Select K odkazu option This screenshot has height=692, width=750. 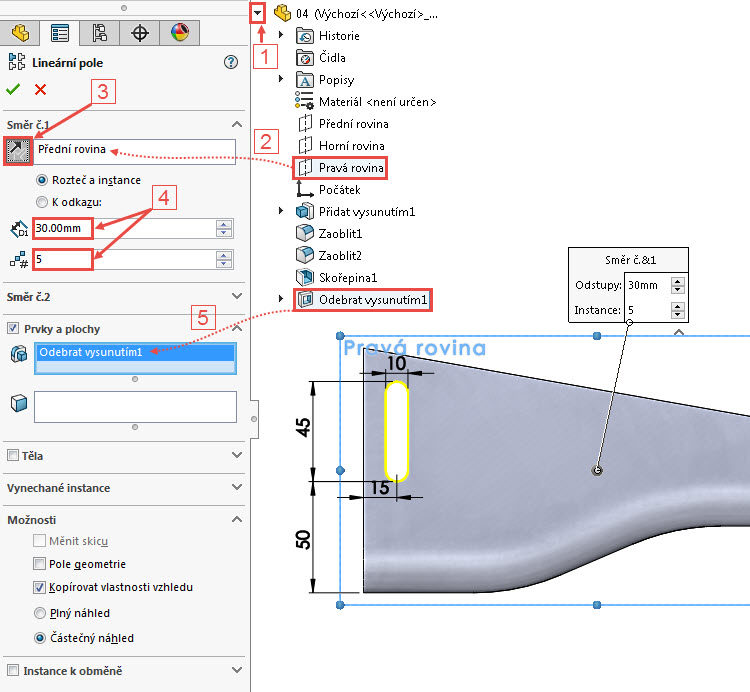(x=69, y=202)
